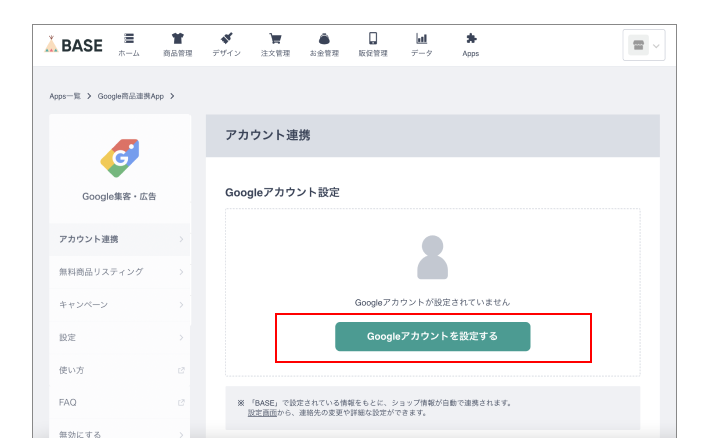713x438 pixels.
Task: Select キャンペーン sidebar item
Action: tap(120, 305)
